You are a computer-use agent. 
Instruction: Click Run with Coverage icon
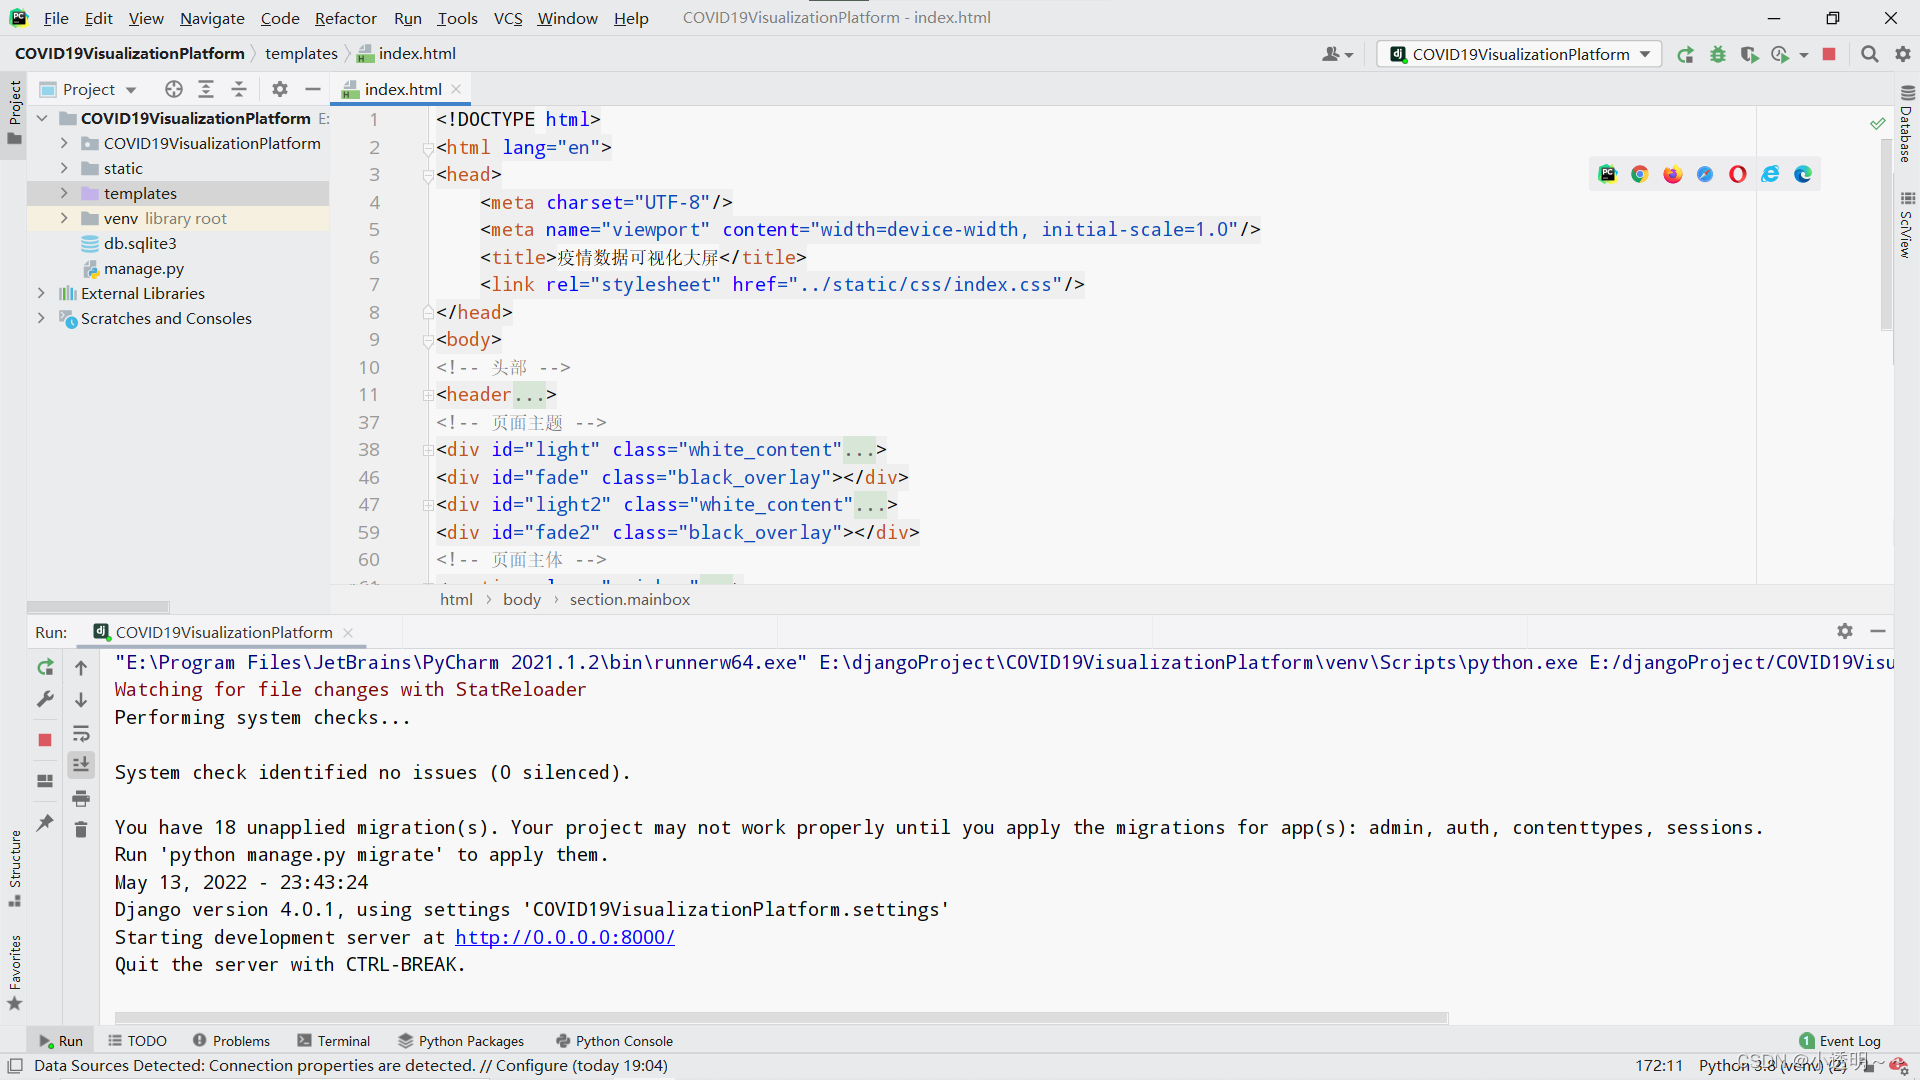pyautogui.click(x=1749, y=54)
